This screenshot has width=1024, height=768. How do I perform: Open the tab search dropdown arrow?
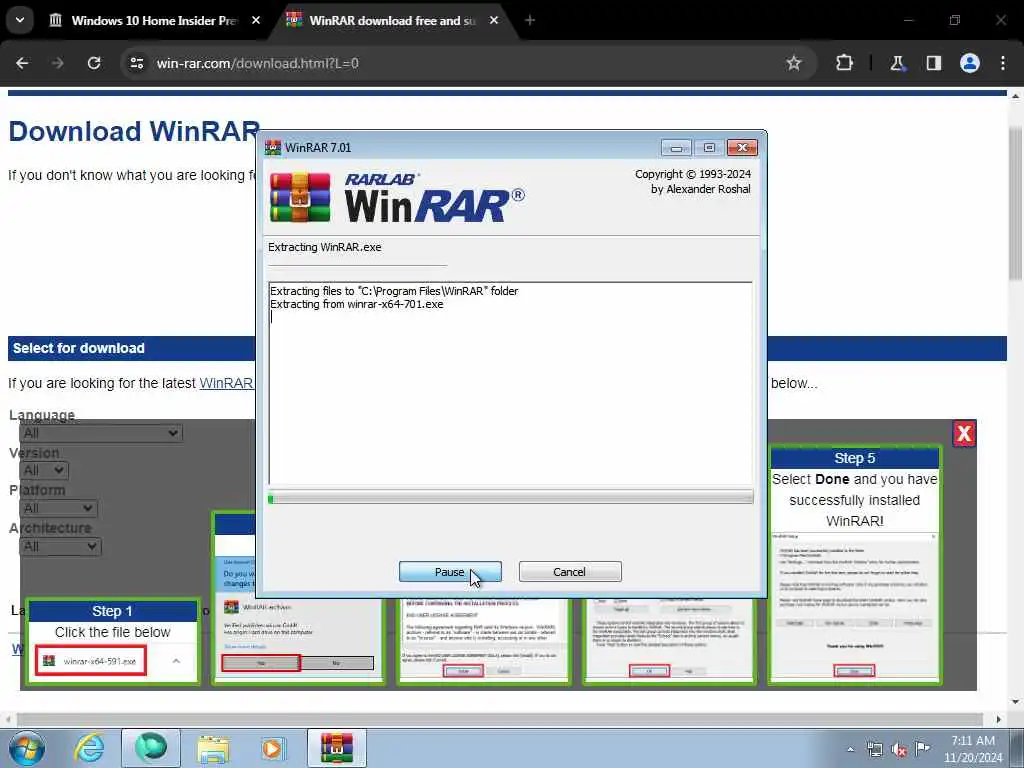coord(20,20)
